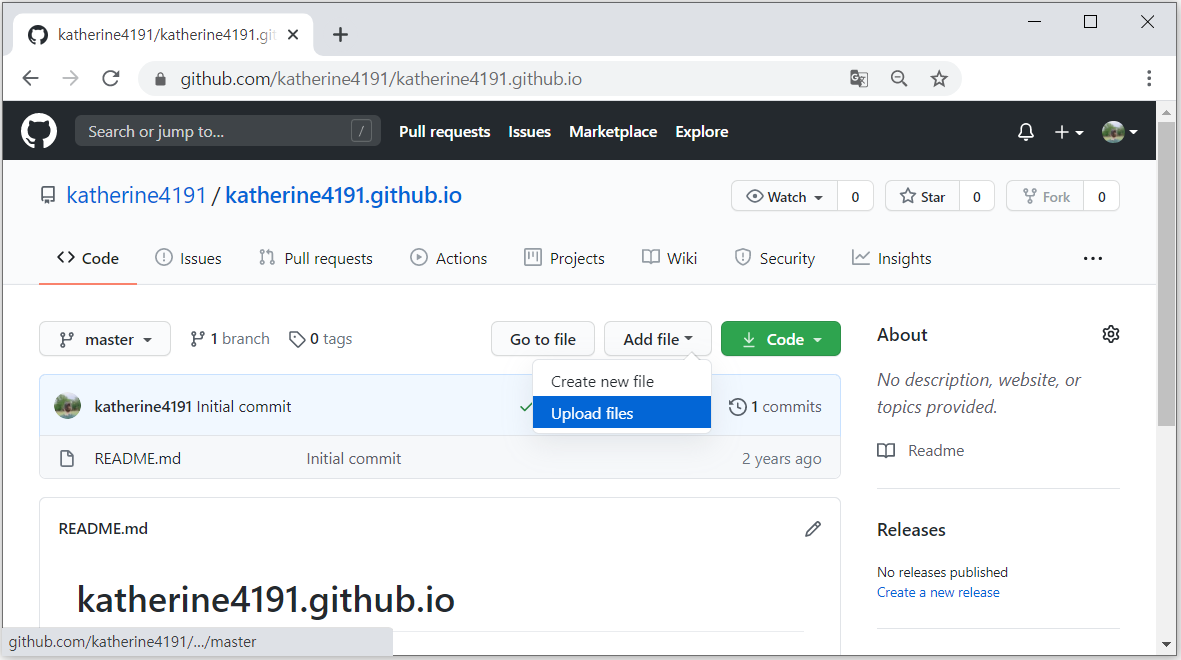
Task: Click the scrollbar down arrow
Action: pyautogui.click(x=1166, y=644)
